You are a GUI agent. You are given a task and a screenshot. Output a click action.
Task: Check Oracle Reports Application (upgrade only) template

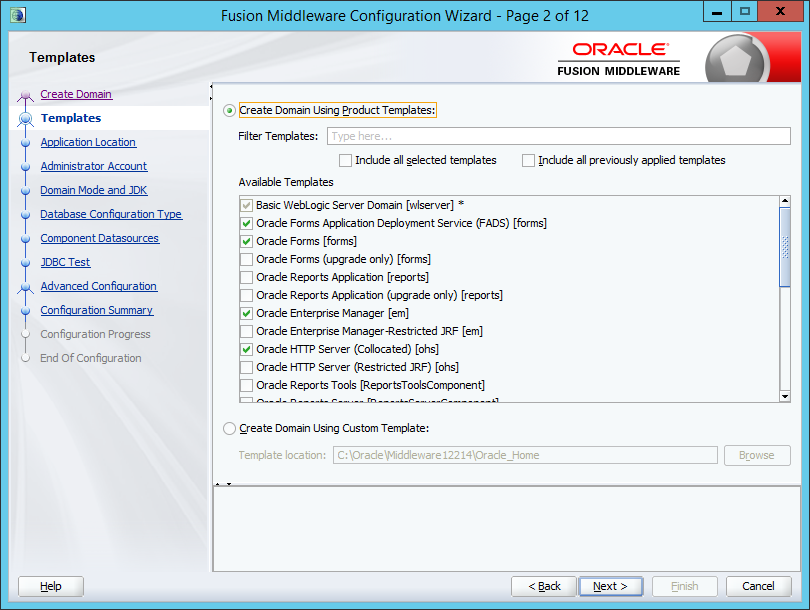click(x=246, y=295)
